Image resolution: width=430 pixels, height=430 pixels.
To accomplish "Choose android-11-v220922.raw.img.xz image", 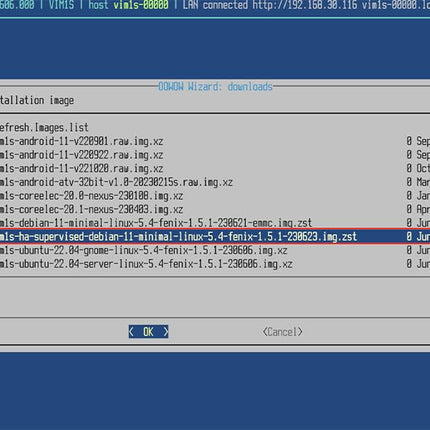I will click(x=215, y=155).
